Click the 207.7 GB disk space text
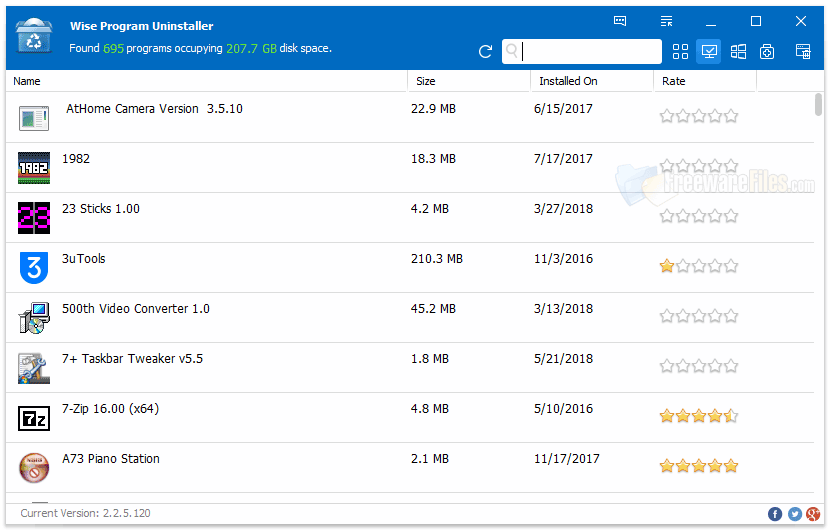 [x=251, y=48]
